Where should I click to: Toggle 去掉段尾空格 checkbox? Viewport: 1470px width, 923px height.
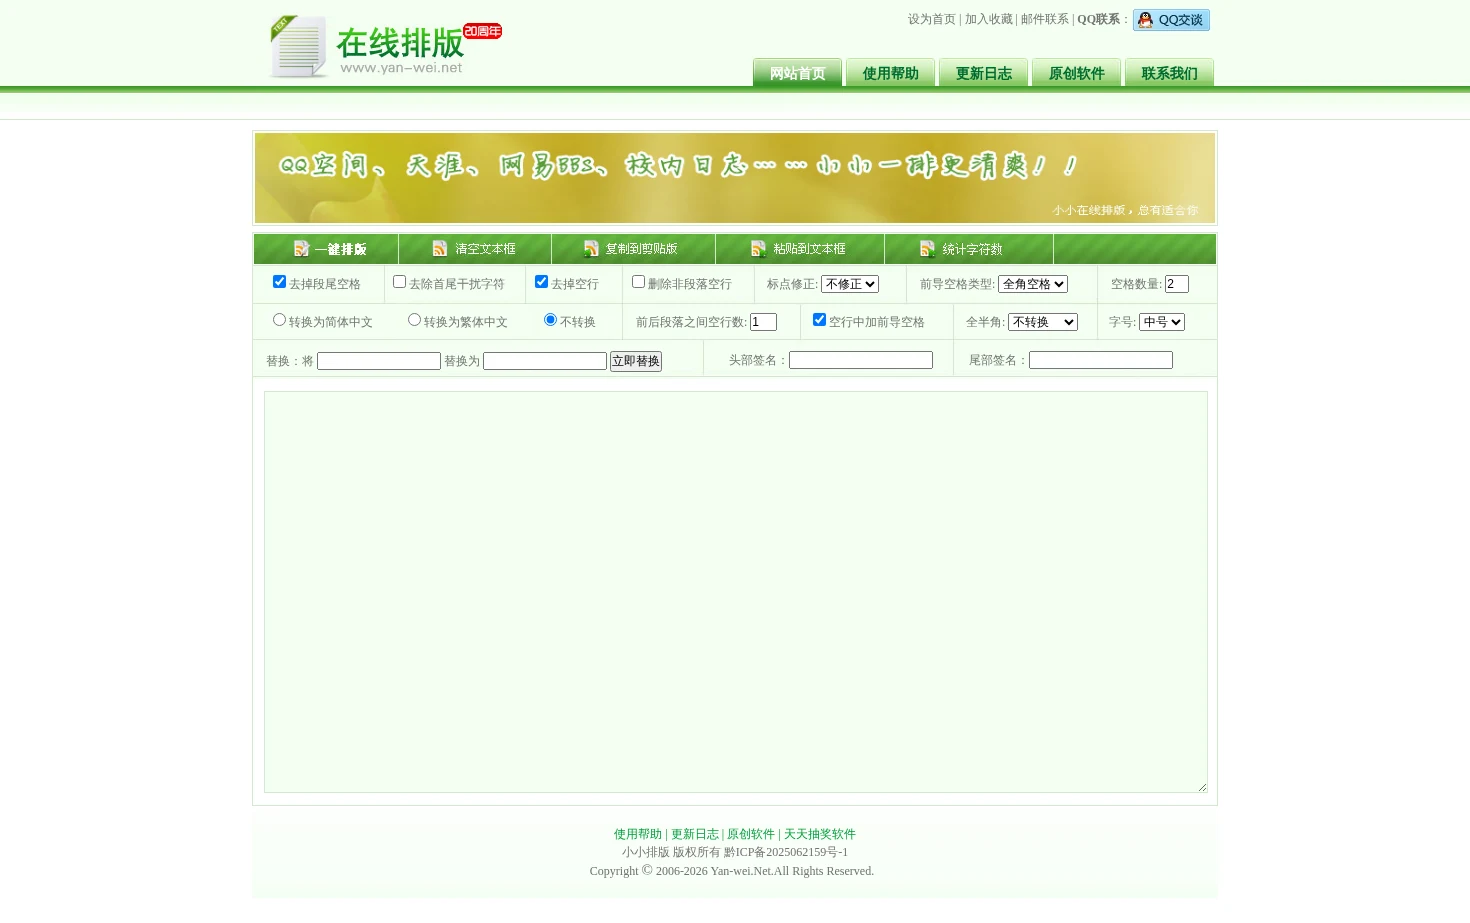pos(279,282)
